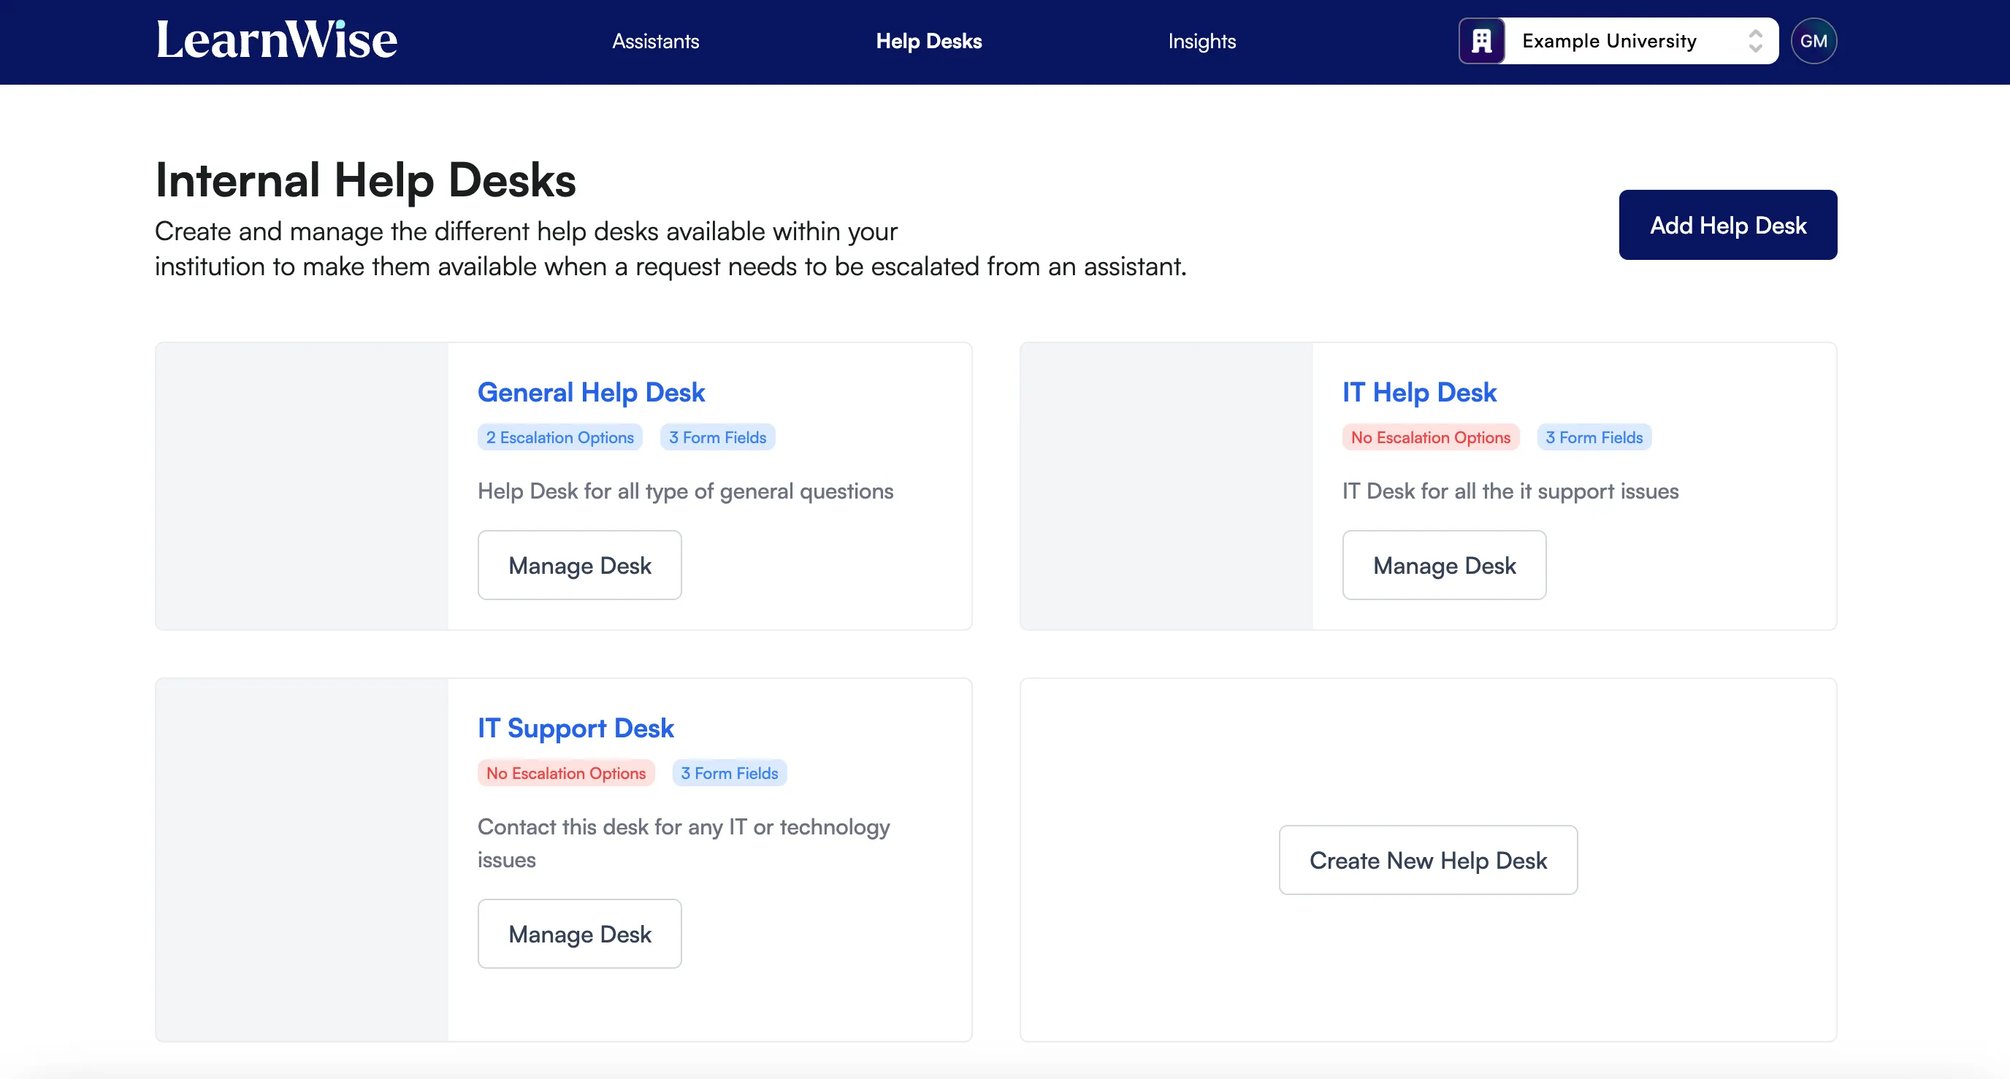2010x1079 pixels.
Task: Open the IT Support Desk title link
Action: coord(576,728)
